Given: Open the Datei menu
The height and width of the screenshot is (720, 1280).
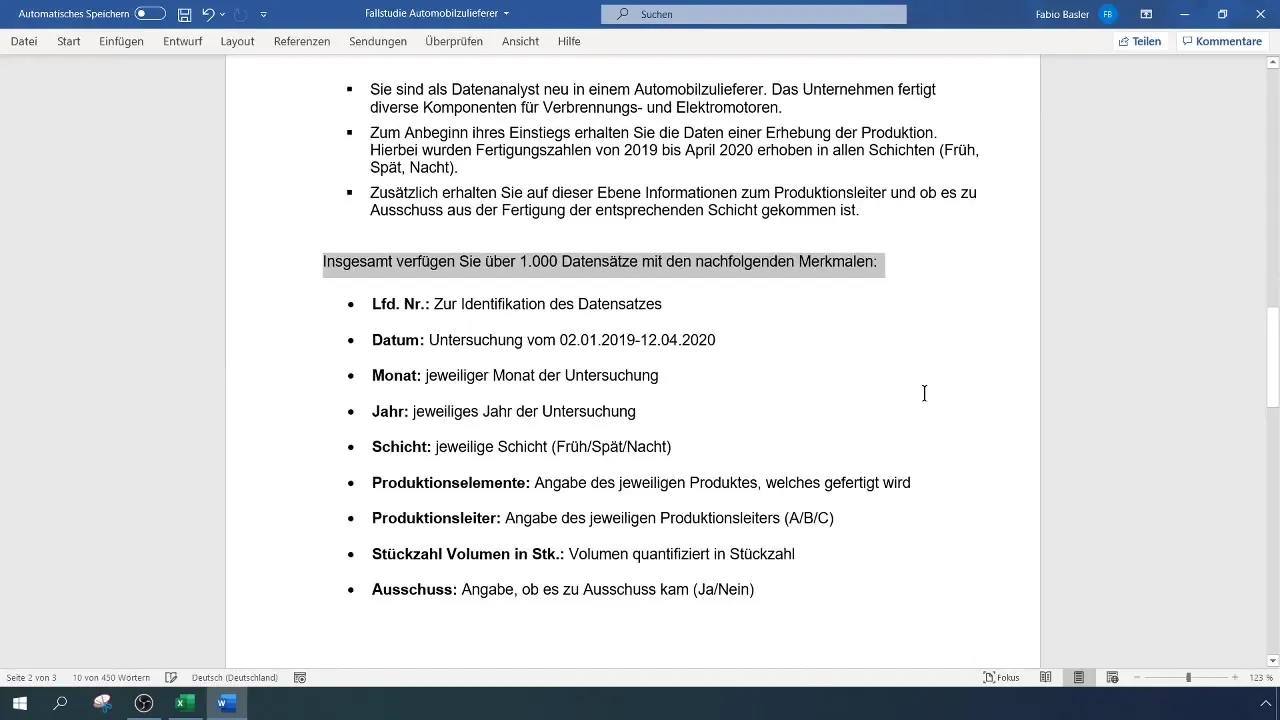Looking at the screenshot, I should [24, 41].
